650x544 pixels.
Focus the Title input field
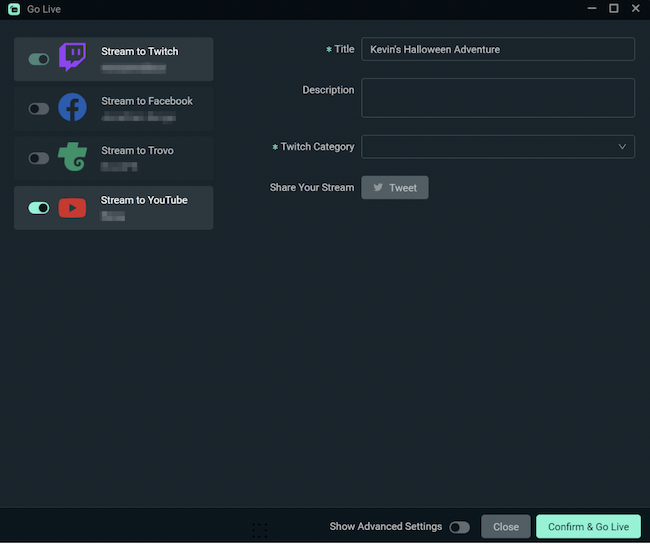498,49
